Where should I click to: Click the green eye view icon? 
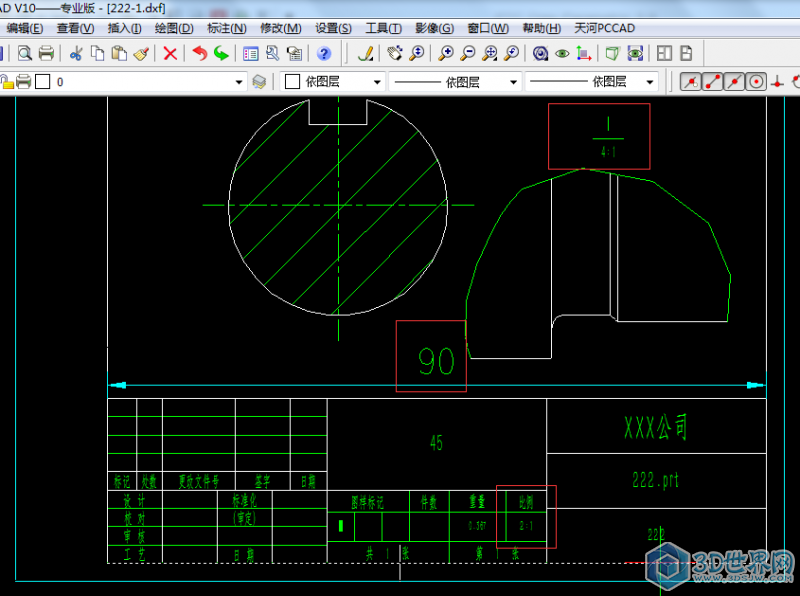coord(562,53)
